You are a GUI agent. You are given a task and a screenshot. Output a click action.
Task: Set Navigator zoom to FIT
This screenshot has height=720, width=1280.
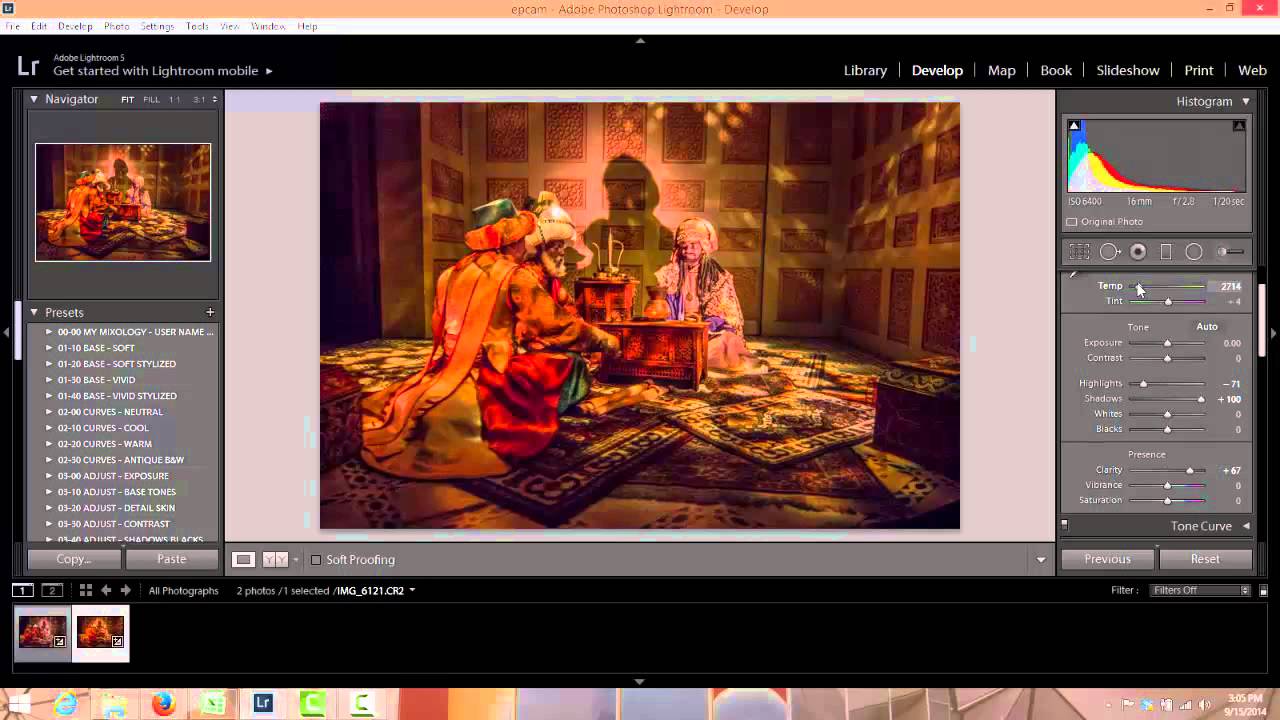coord(127,100)
